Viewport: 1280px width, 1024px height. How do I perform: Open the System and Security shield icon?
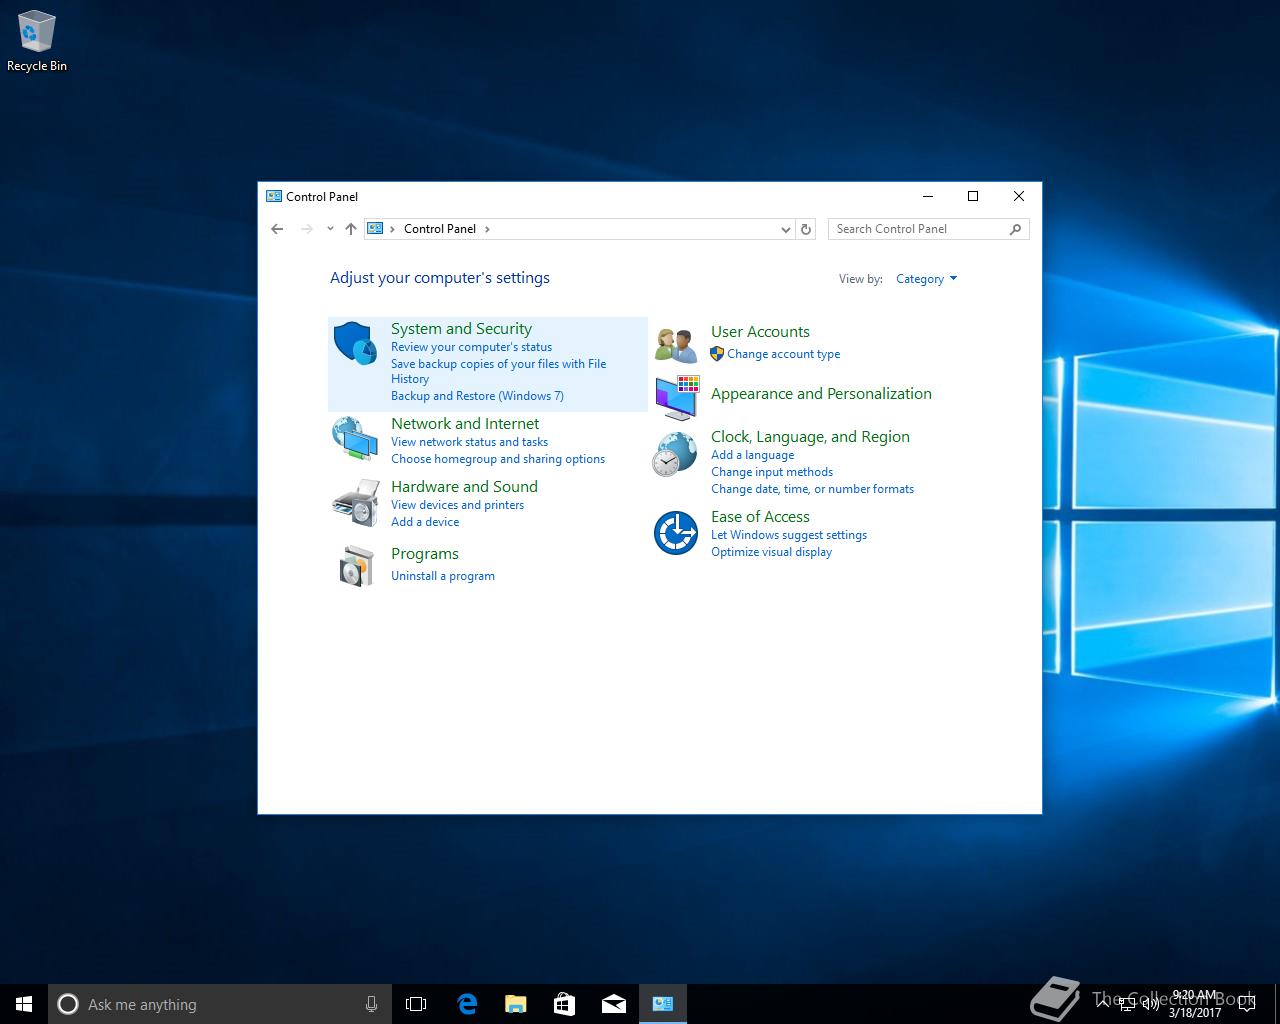click(355, 343)
